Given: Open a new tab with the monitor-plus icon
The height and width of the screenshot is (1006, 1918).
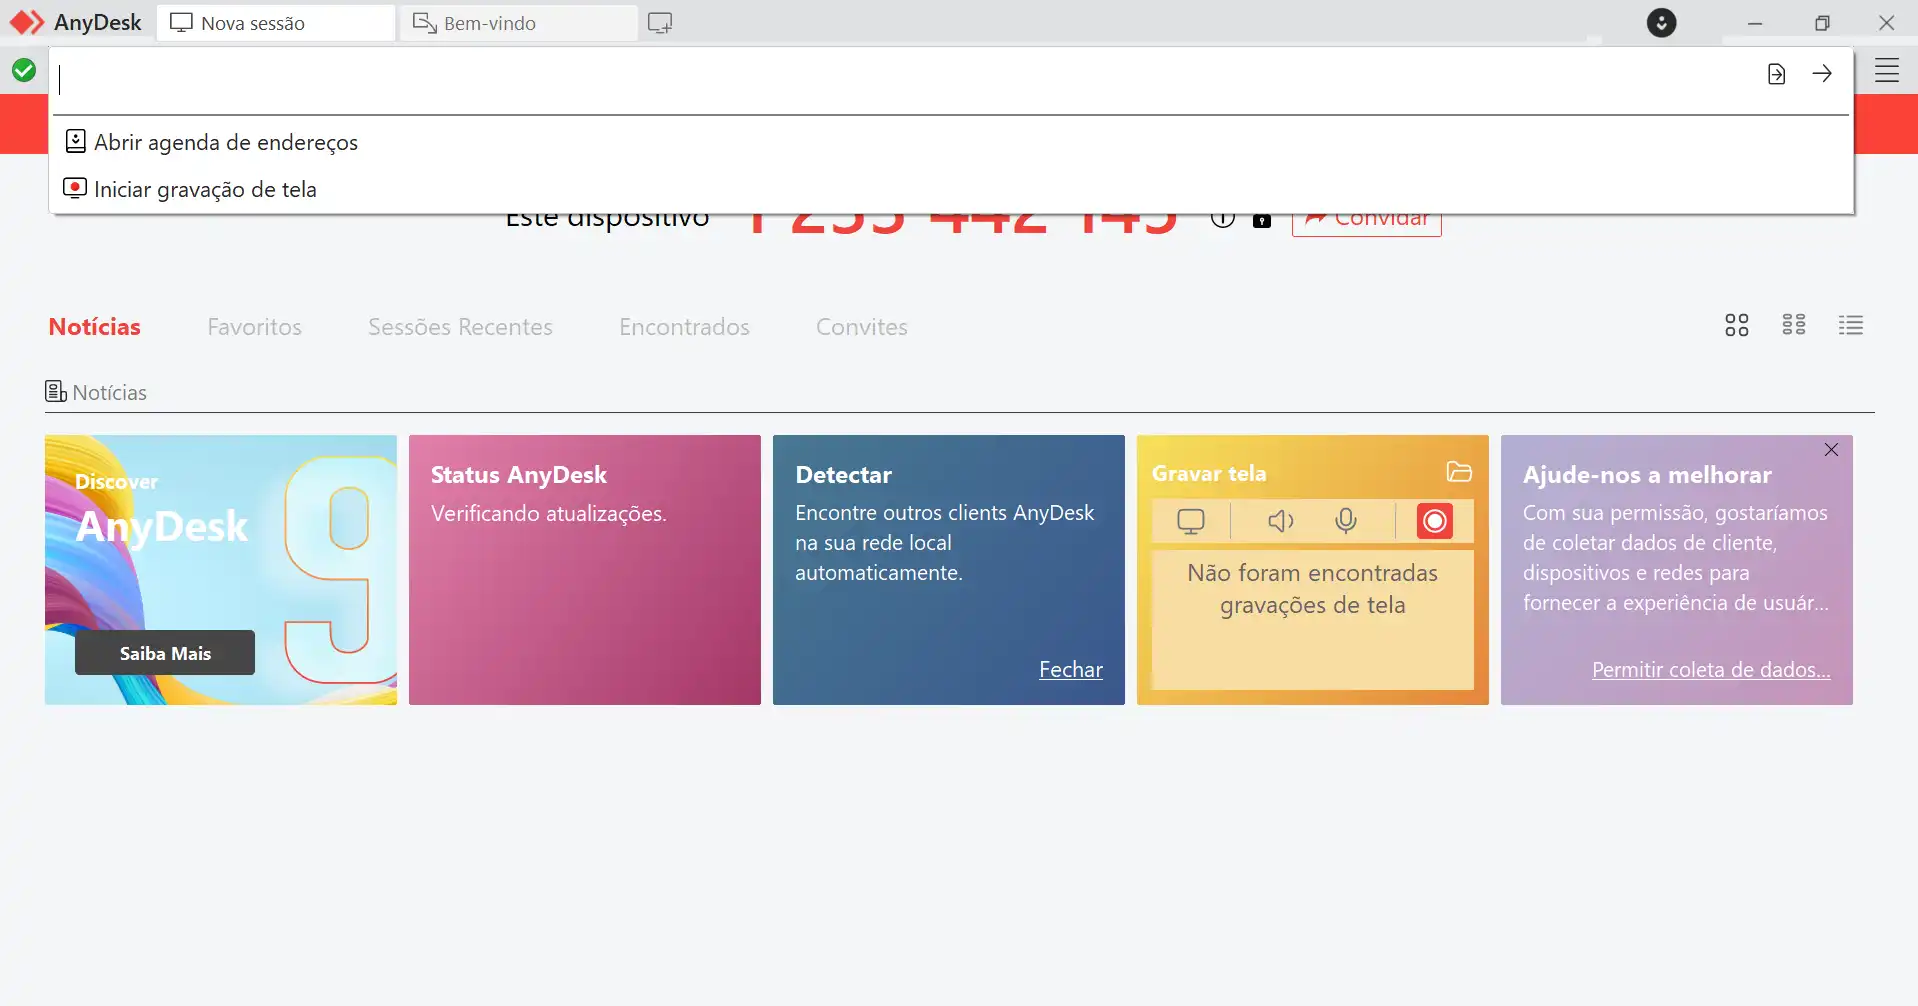Looking at the screenshot, I should [660, 23].
